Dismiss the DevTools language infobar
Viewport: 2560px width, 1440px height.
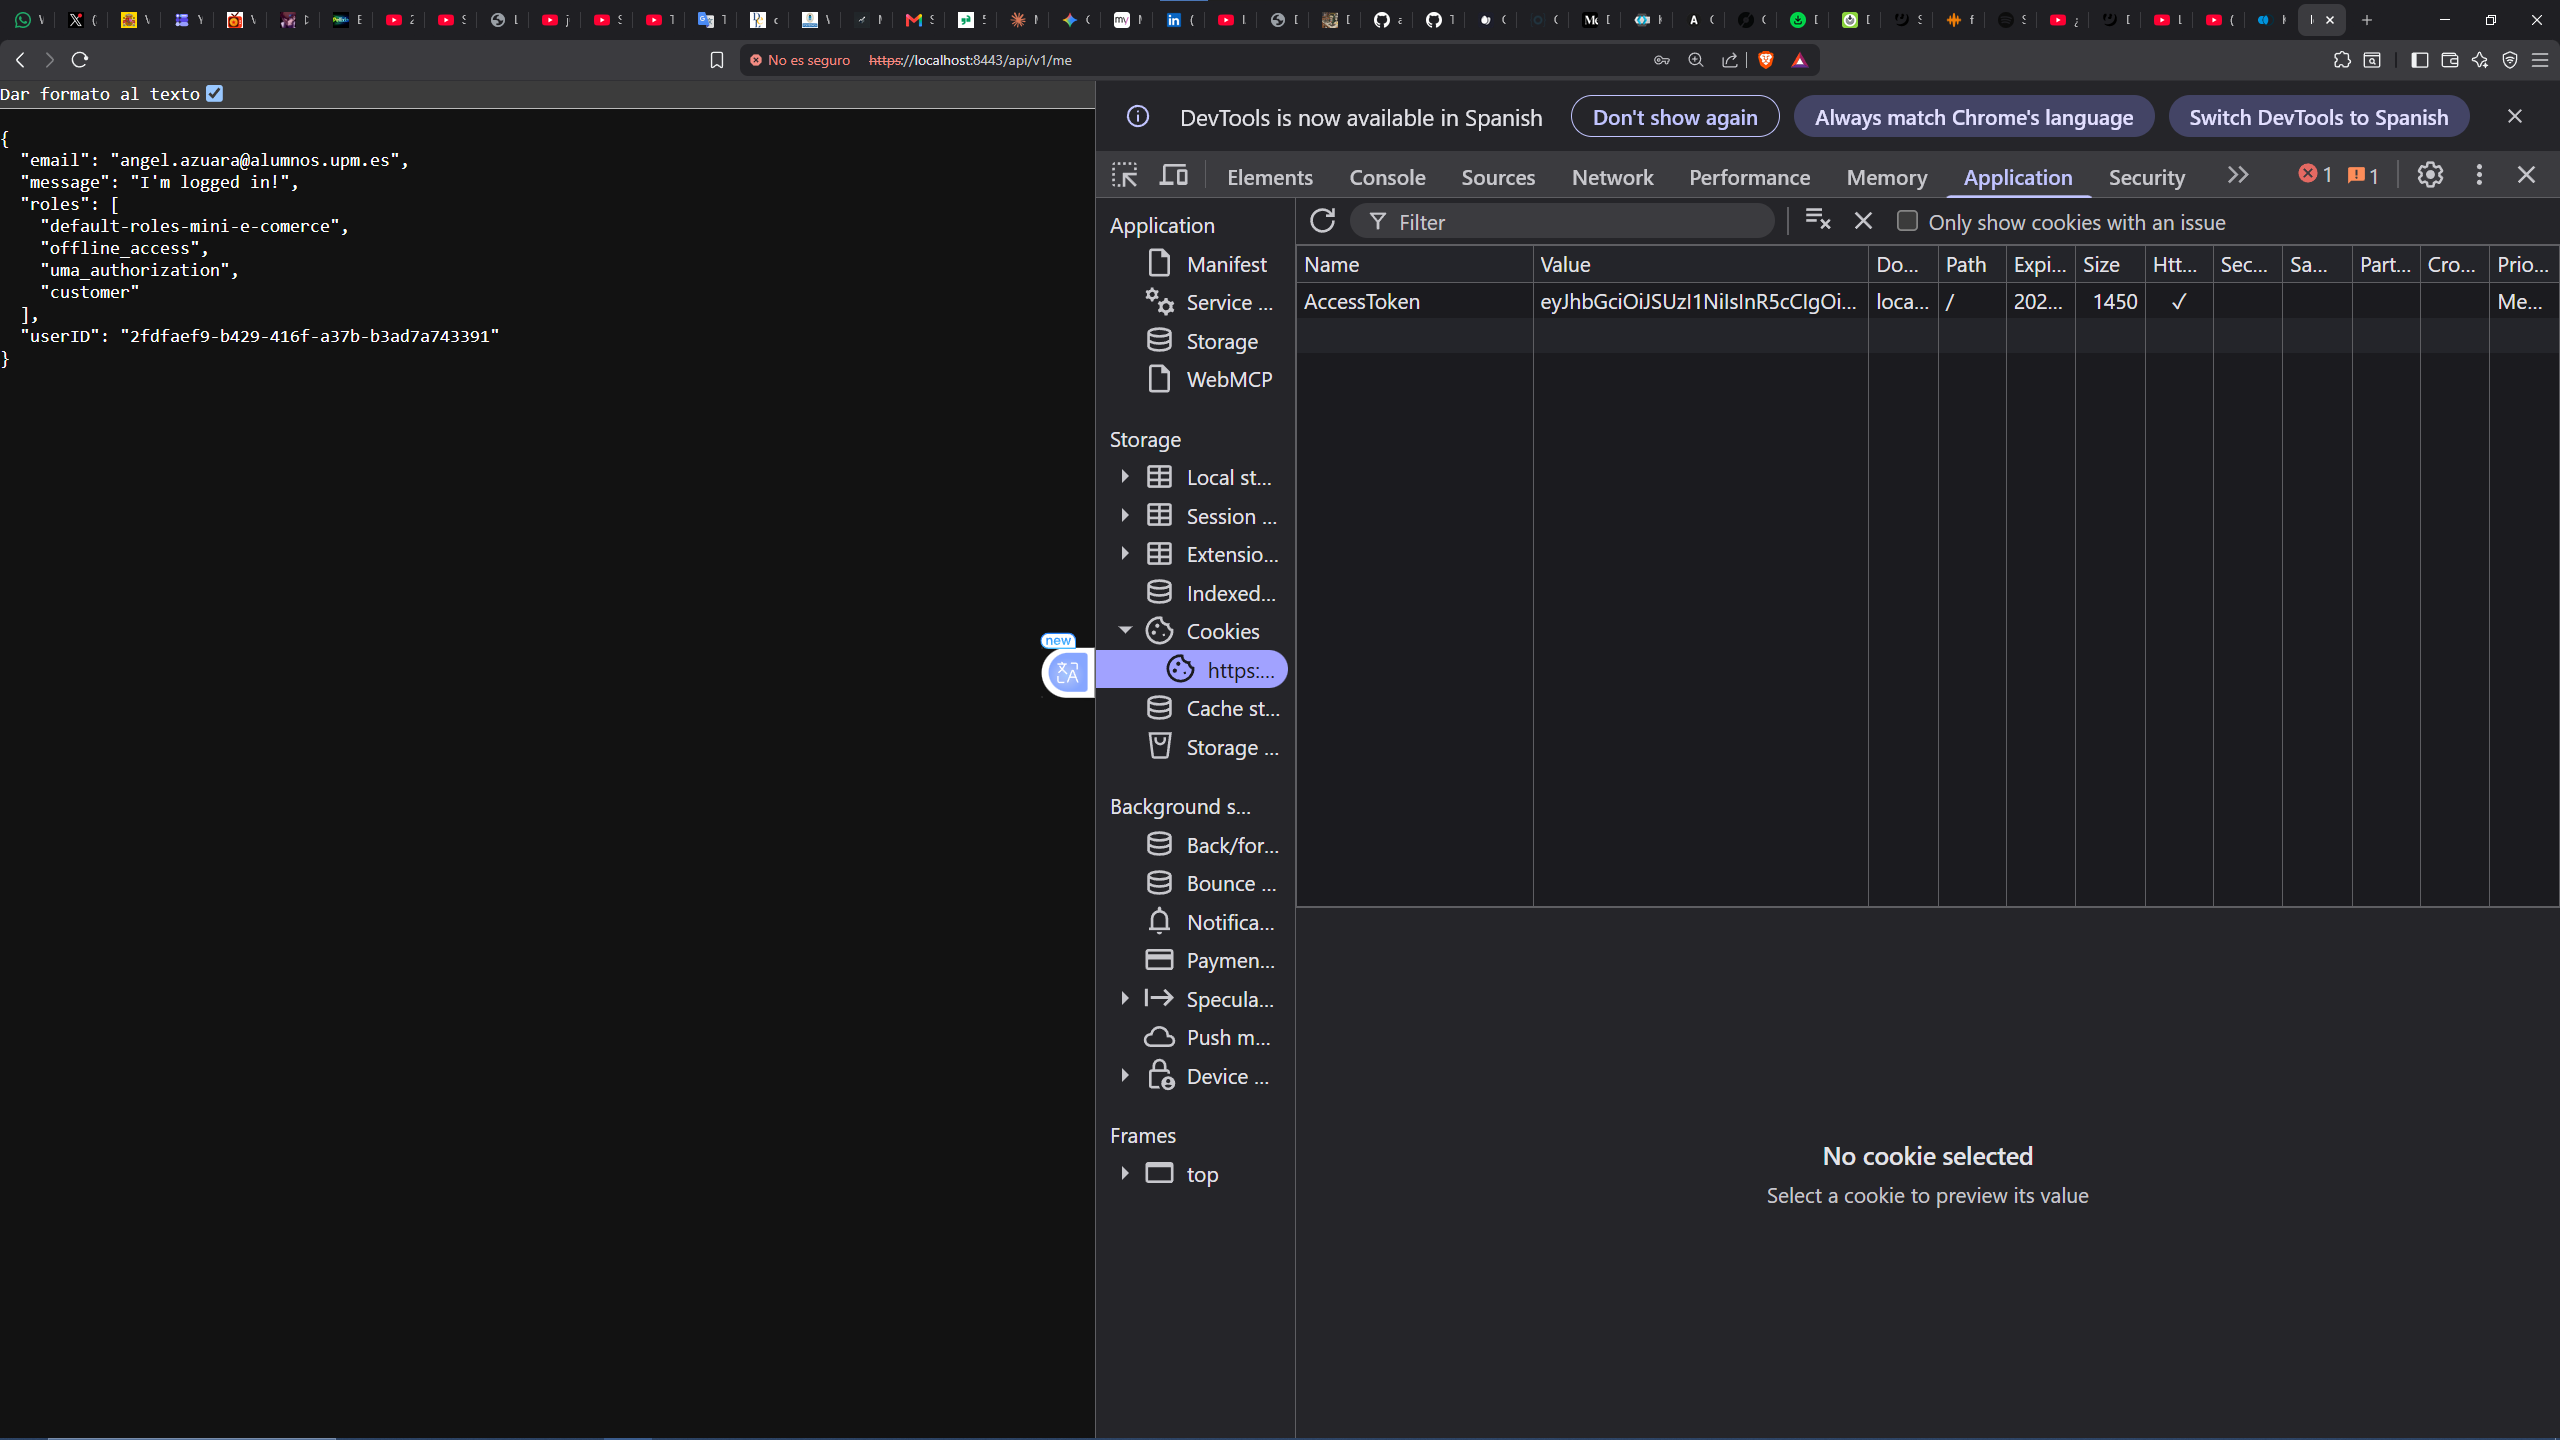[x=2515, y=117]
